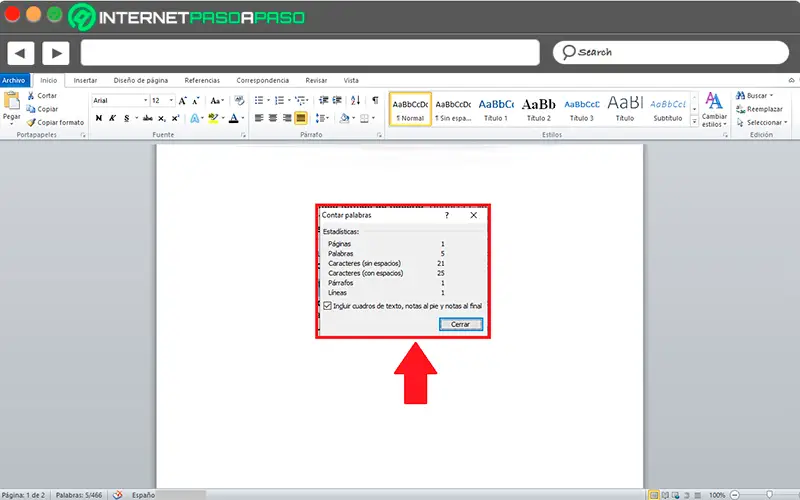800x500 pixels.
Task: Increase paragraph indent
Action: click(x=337, y=101)
